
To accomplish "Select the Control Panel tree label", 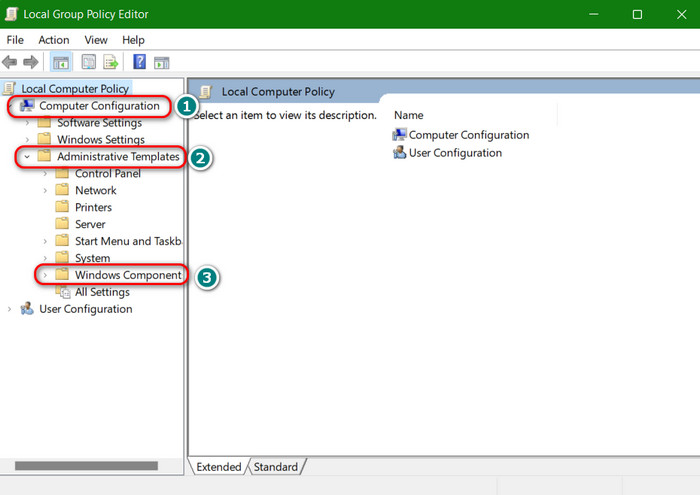I will point(108,173).
